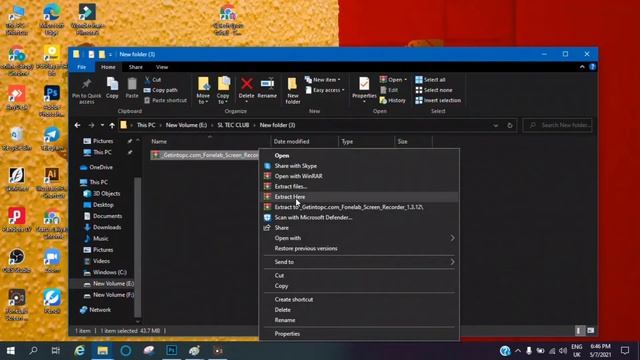Choose Create shortcut menu entry
Viewport: 640px width, 360px height.
click(x=359, y=300)
